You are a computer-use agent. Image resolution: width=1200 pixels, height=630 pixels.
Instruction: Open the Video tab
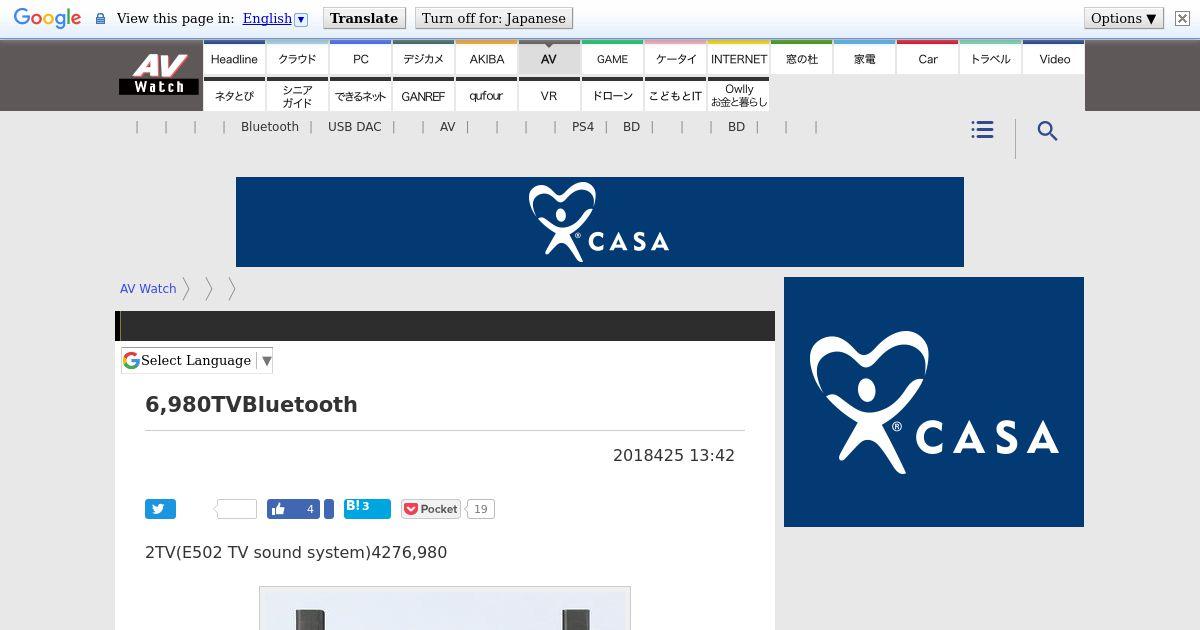point(1054,59)
